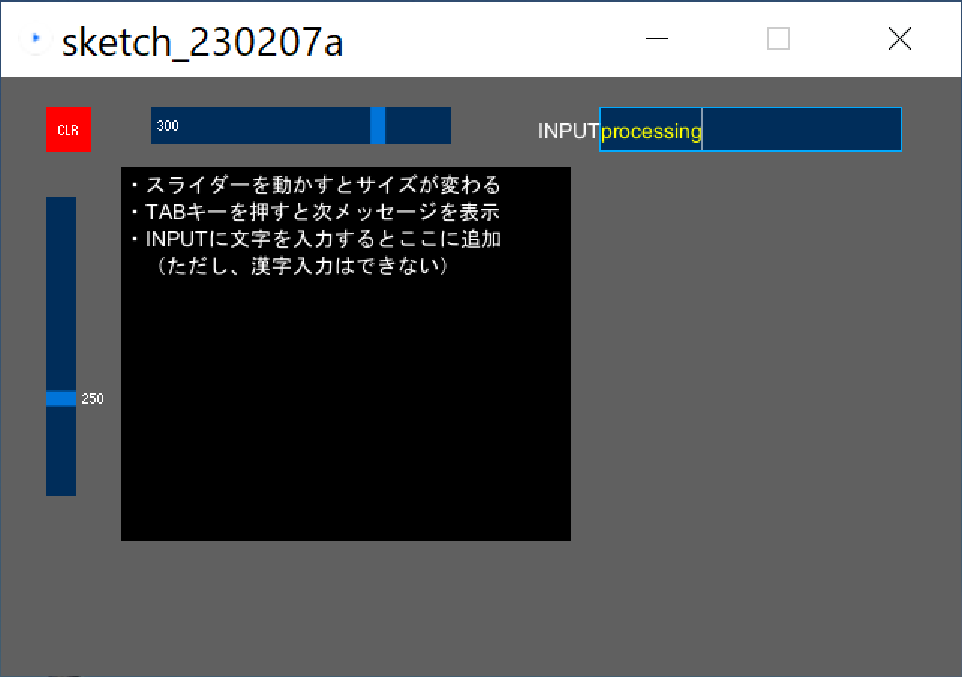Viewport: 963px width, 678px height.
Task: Close the sketch_230207a window
Action: pos(900,39)
